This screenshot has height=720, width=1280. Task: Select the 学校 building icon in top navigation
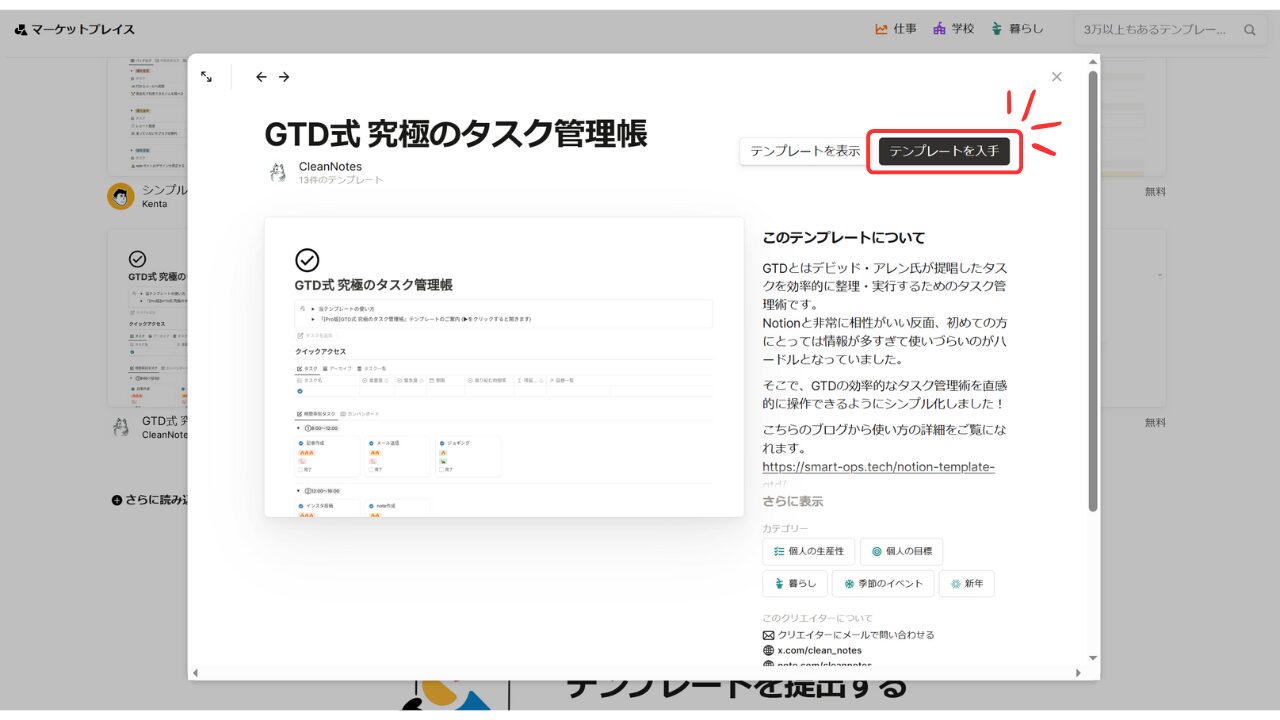click(x=941, y=29)
